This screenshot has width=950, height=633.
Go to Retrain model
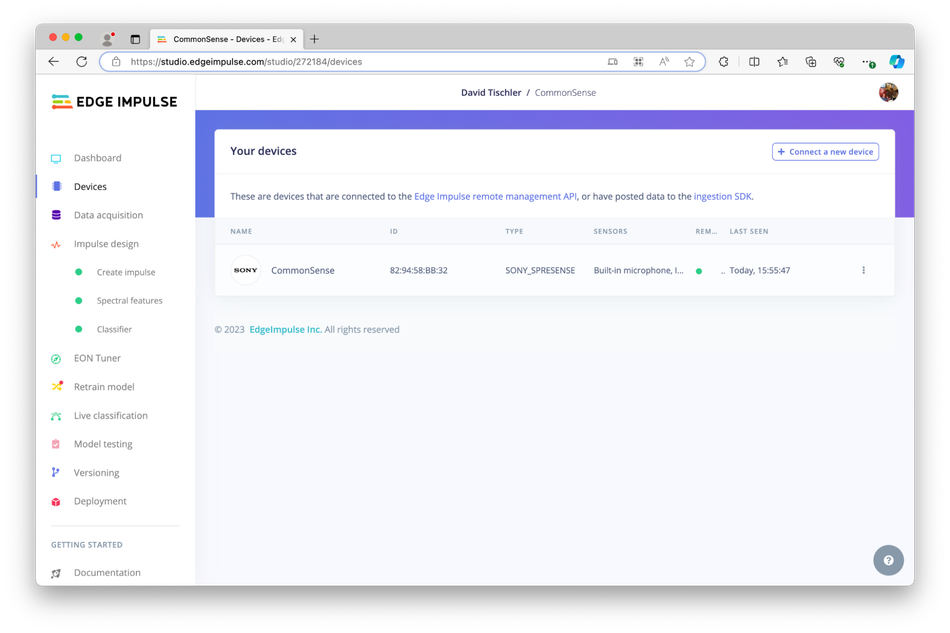point(104,386)
